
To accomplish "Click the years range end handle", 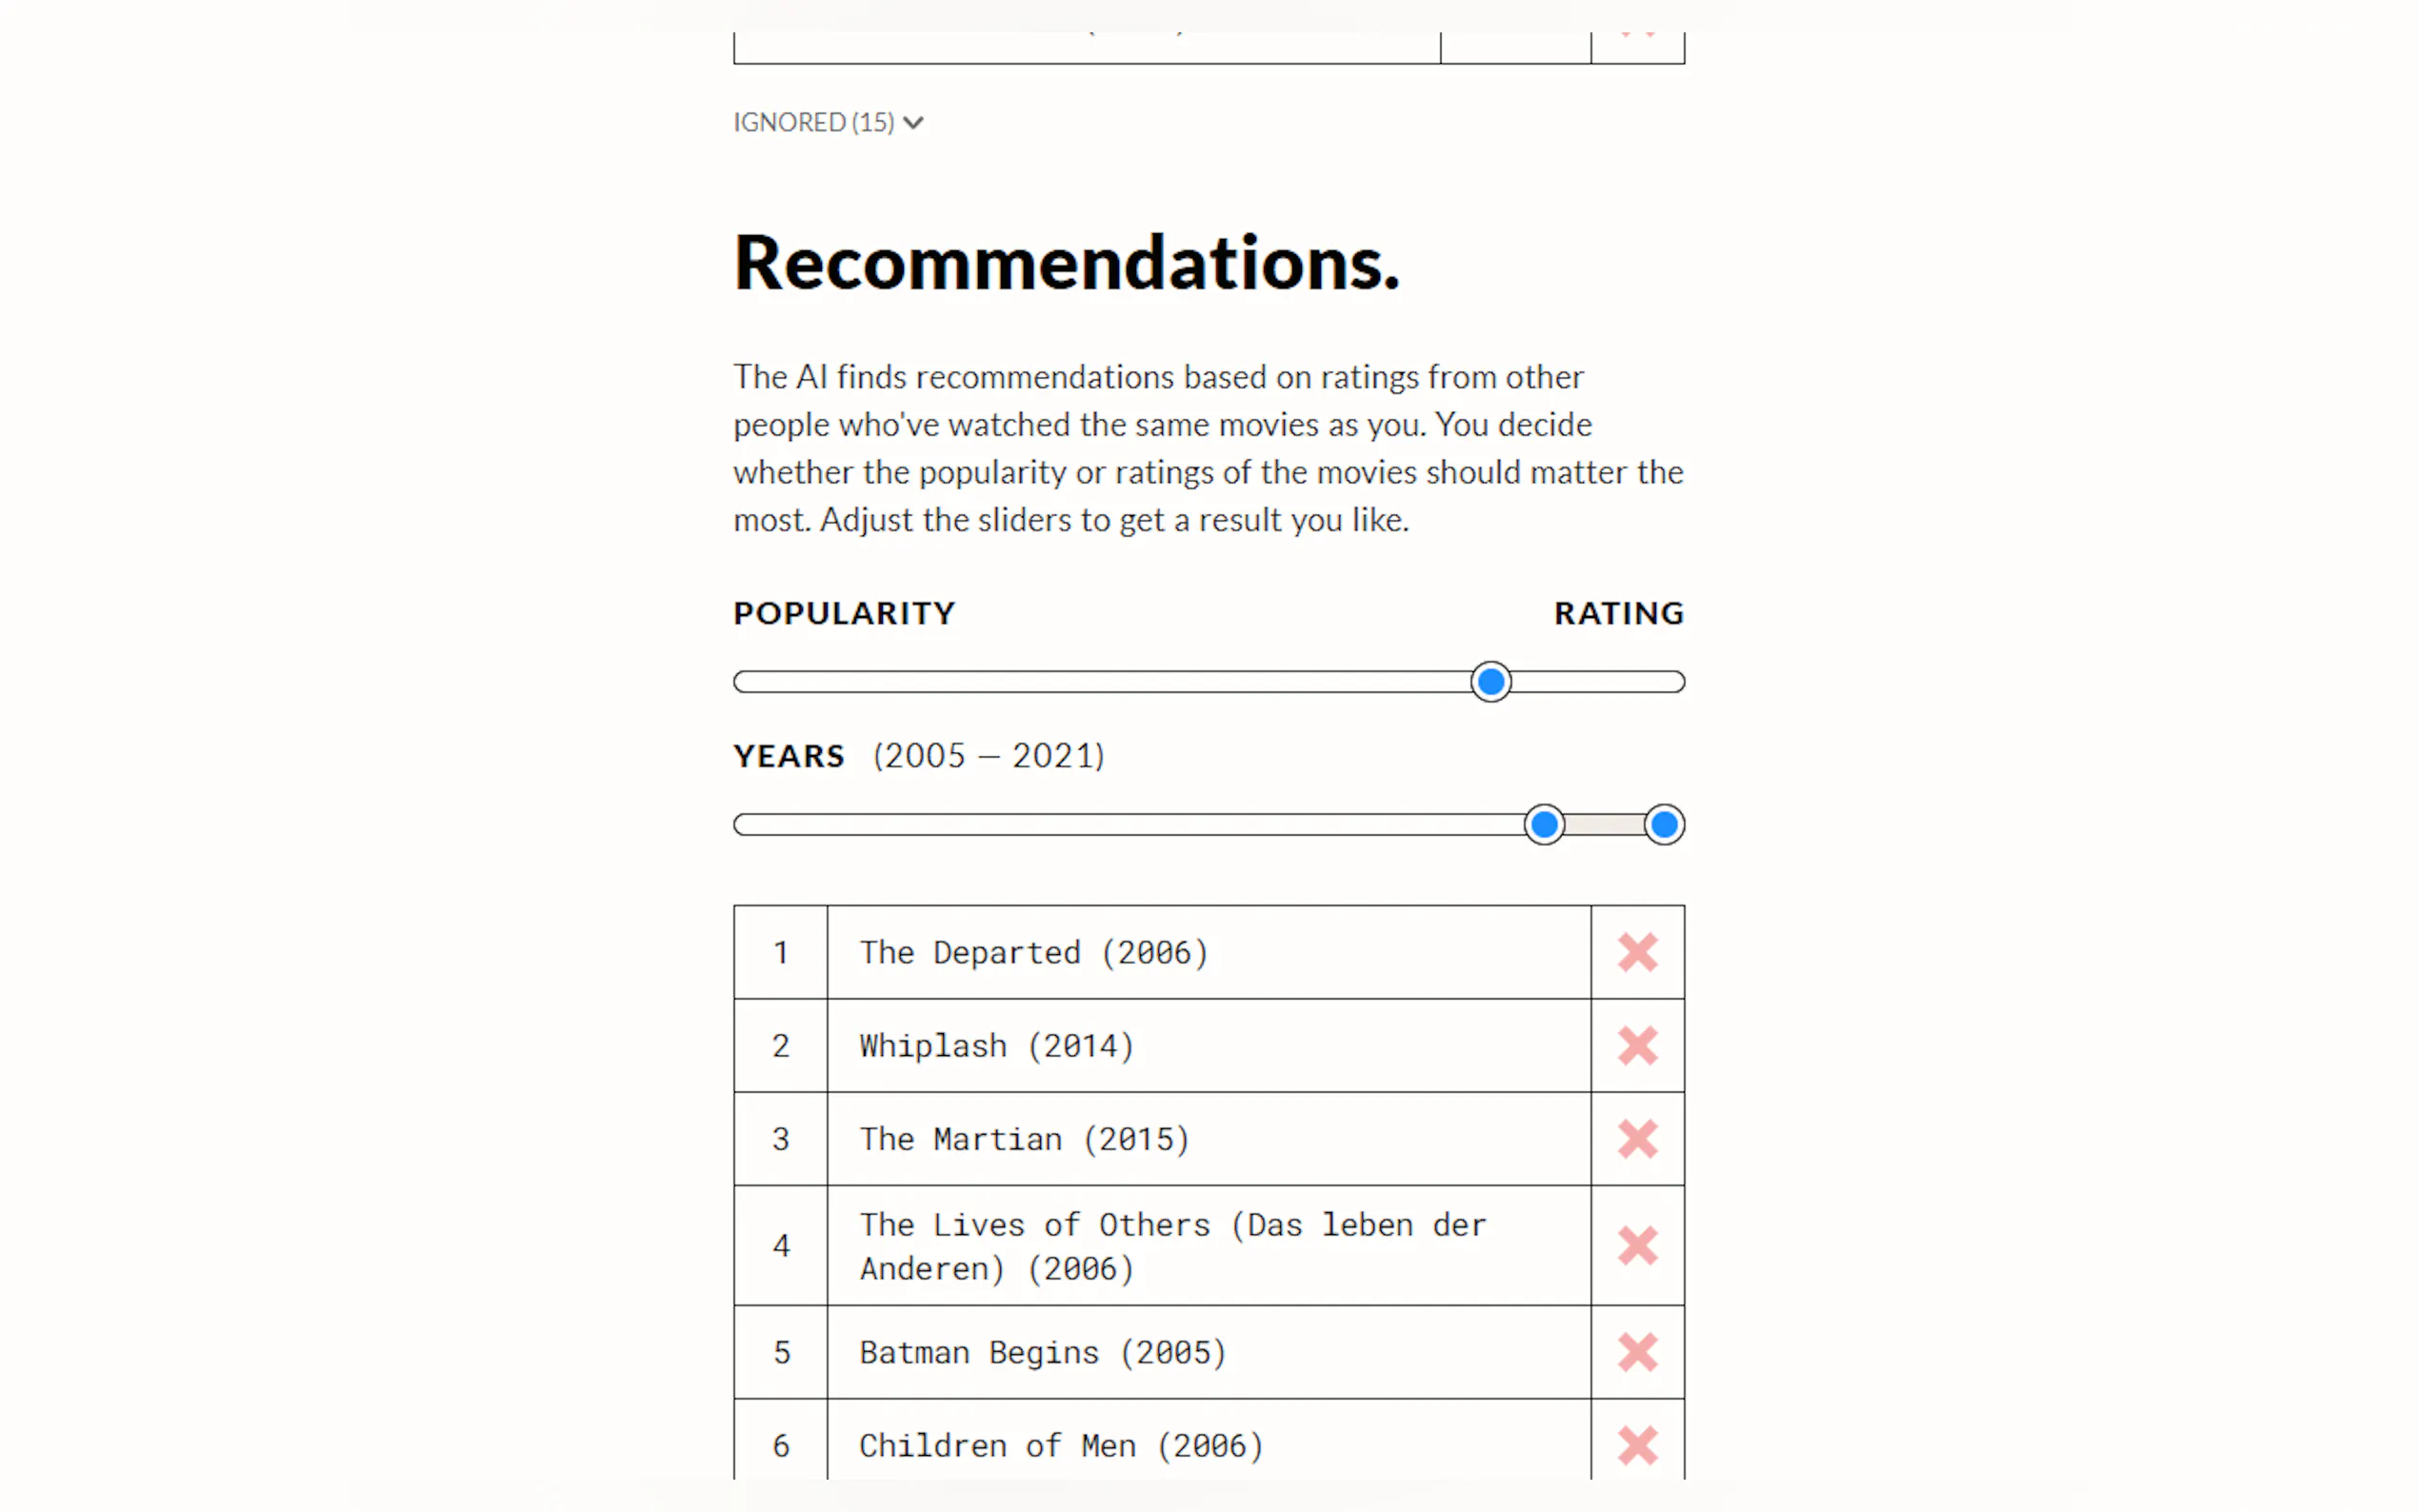I will [x=1664, y=825].
